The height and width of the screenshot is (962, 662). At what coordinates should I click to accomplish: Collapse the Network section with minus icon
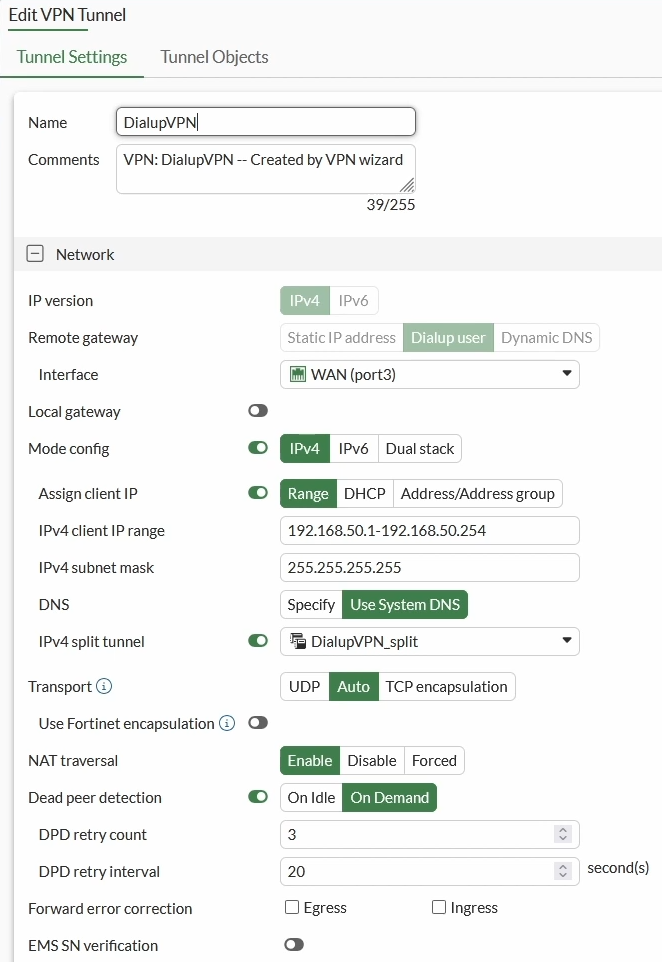point(35,253)
